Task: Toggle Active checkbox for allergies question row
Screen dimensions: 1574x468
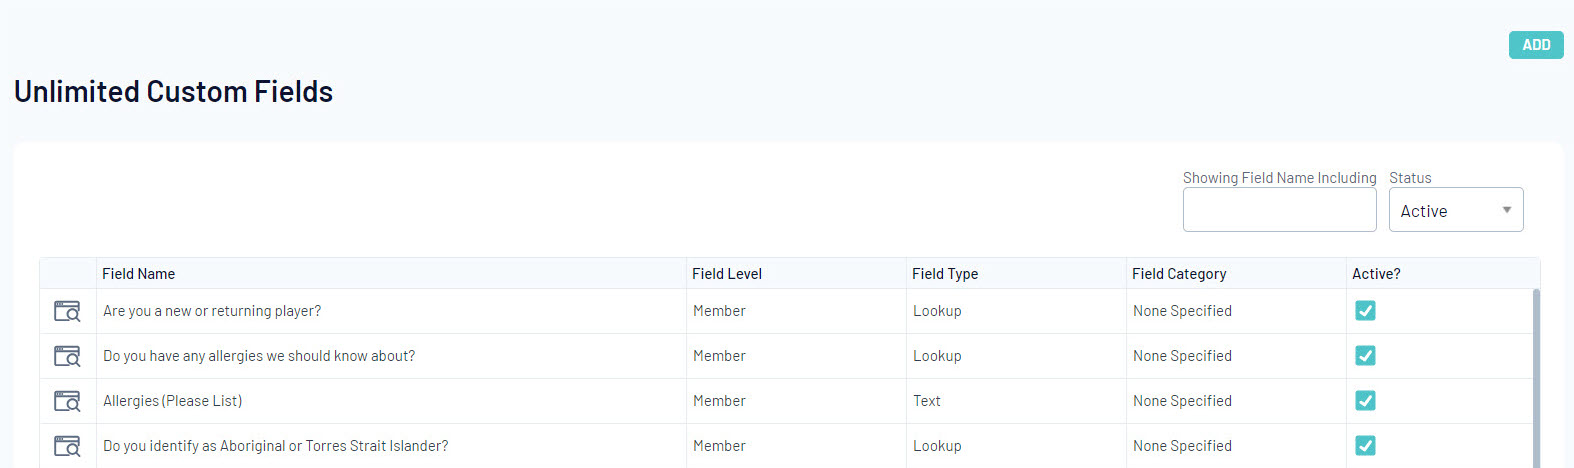Action: click(x=1365, y=356)
